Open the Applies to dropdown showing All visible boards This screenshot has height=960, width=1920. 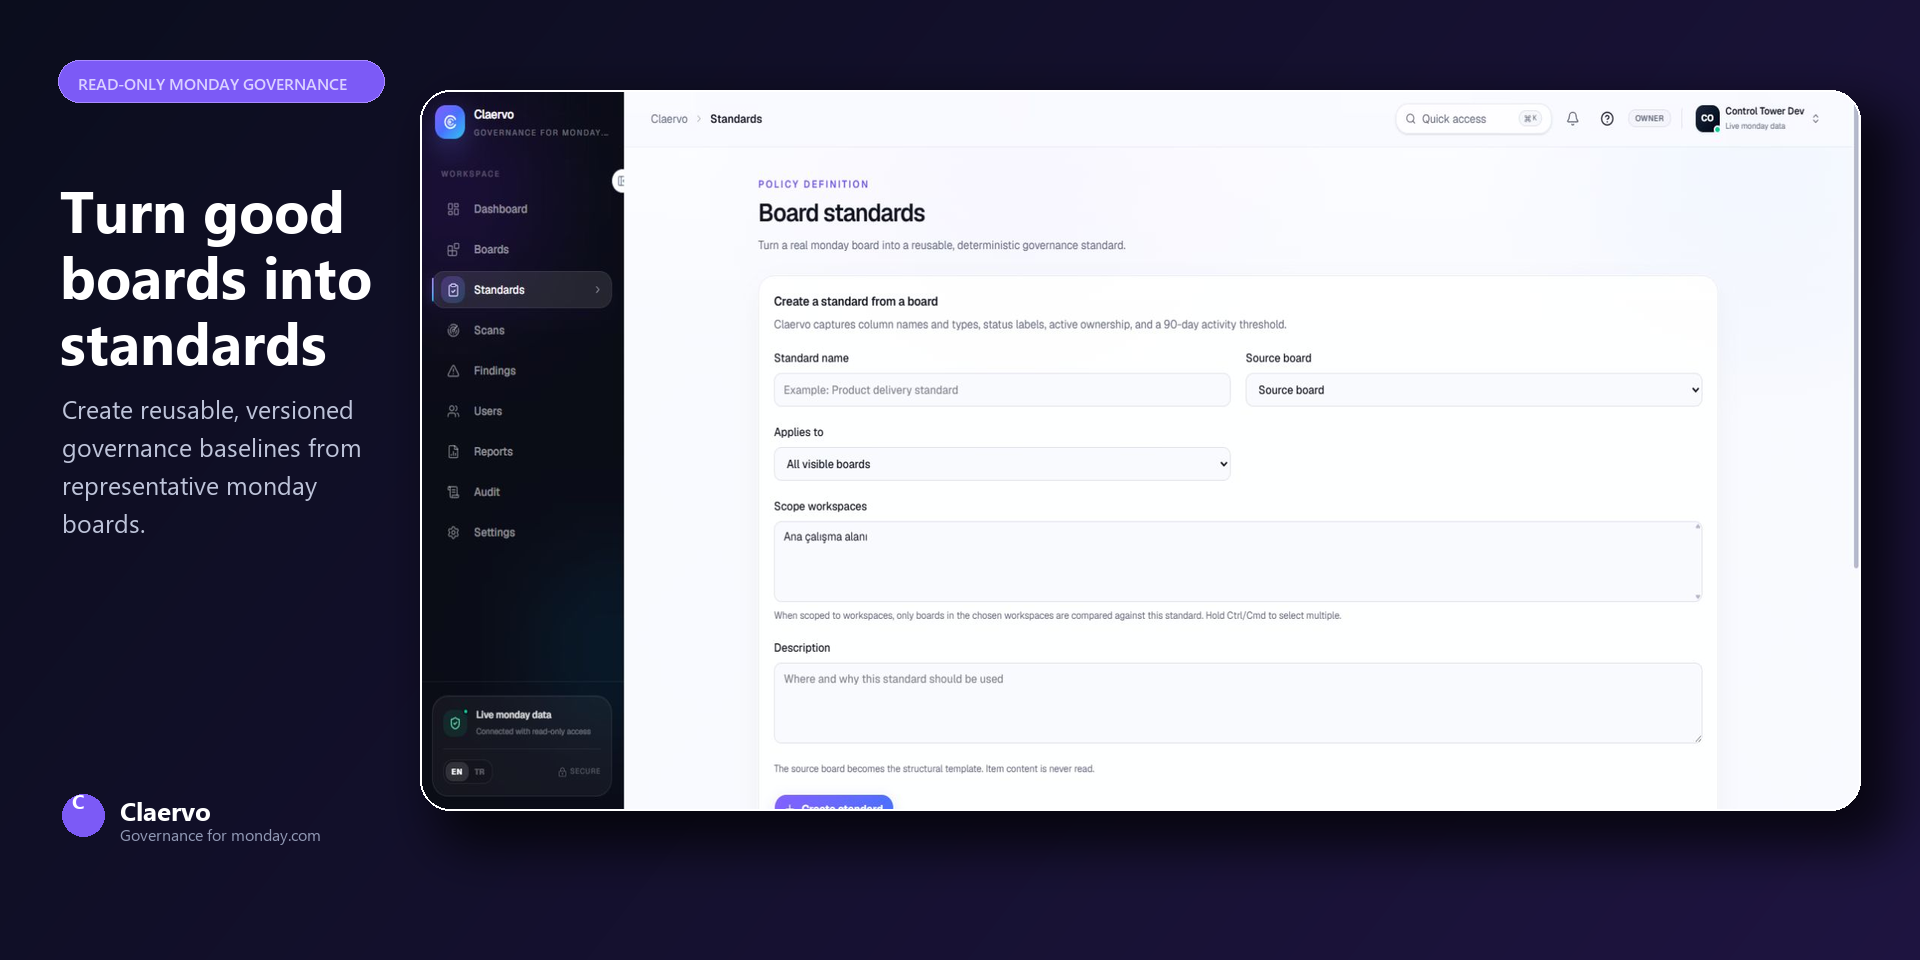1001,464
